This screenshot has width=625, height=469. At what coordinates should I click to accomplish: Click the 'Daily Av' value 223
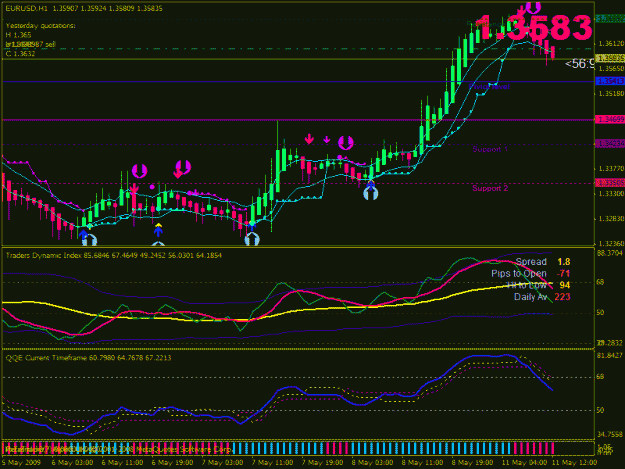pyautogui.click(x=562, y=297)
